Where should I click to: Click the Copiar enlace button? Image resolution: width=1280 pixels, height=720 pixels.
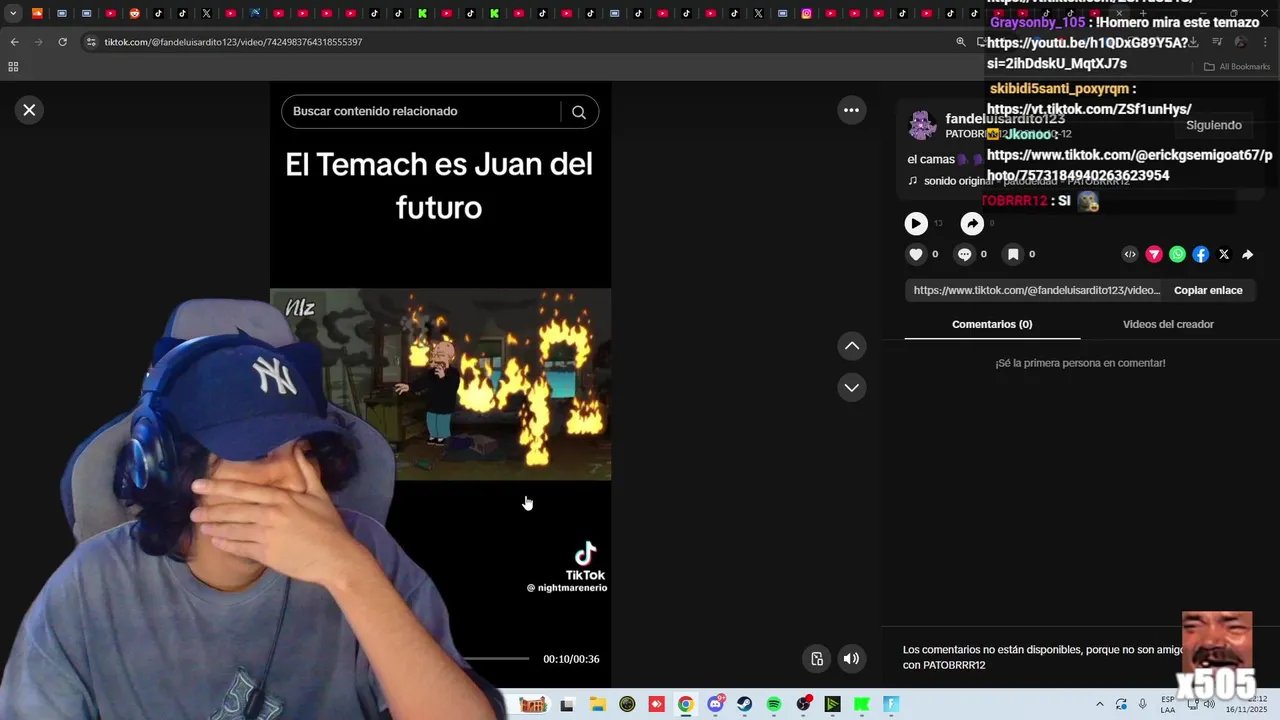[1208, 290]
